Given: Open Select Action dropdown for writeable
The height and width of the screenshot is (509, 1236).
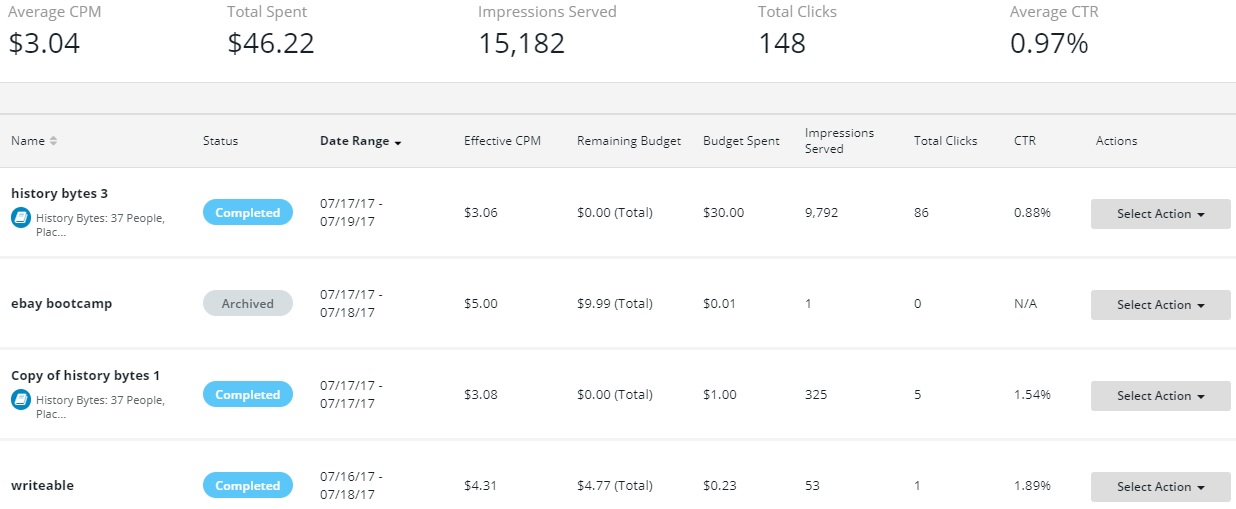Looking at the screenshot, I should pyautogui.click(x=1160, y=487).
